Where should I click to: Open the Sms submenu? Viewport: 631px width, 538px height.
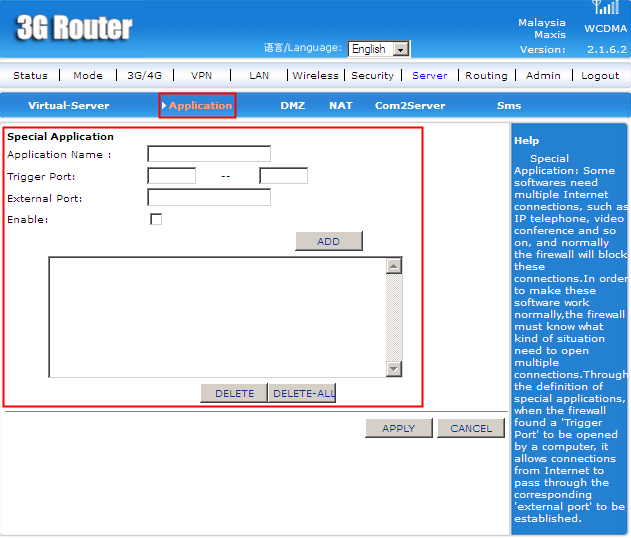coord(508,106)
